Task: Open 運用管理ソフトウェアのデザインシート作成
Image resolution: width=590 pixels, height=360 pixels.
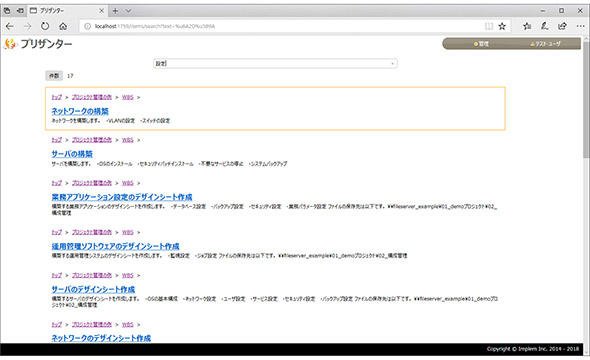Action: 116,246
